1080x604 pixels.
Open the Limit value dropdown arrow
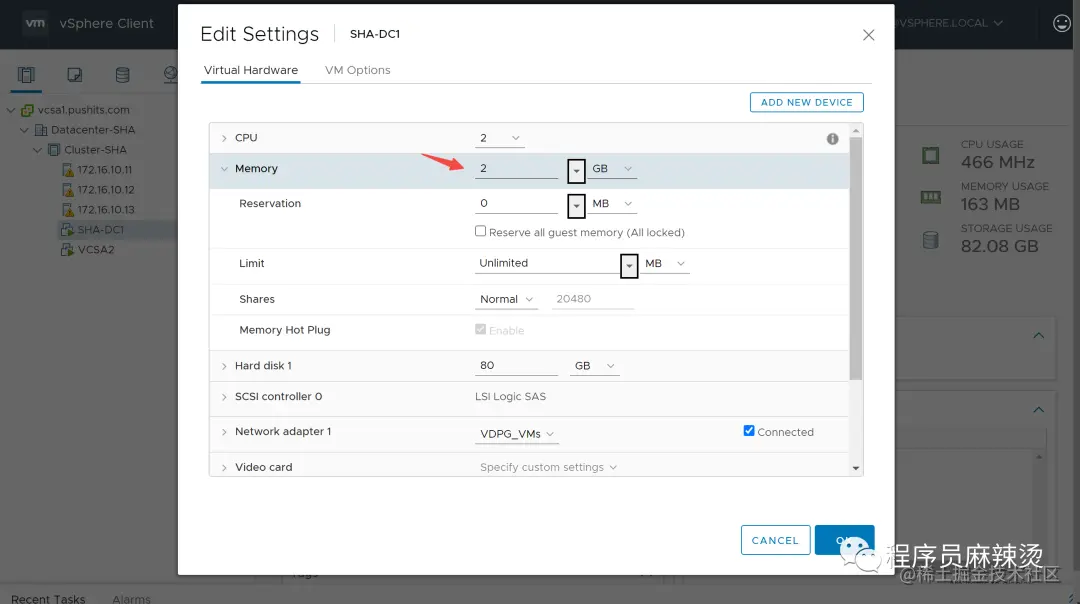(x=629, y=265)
